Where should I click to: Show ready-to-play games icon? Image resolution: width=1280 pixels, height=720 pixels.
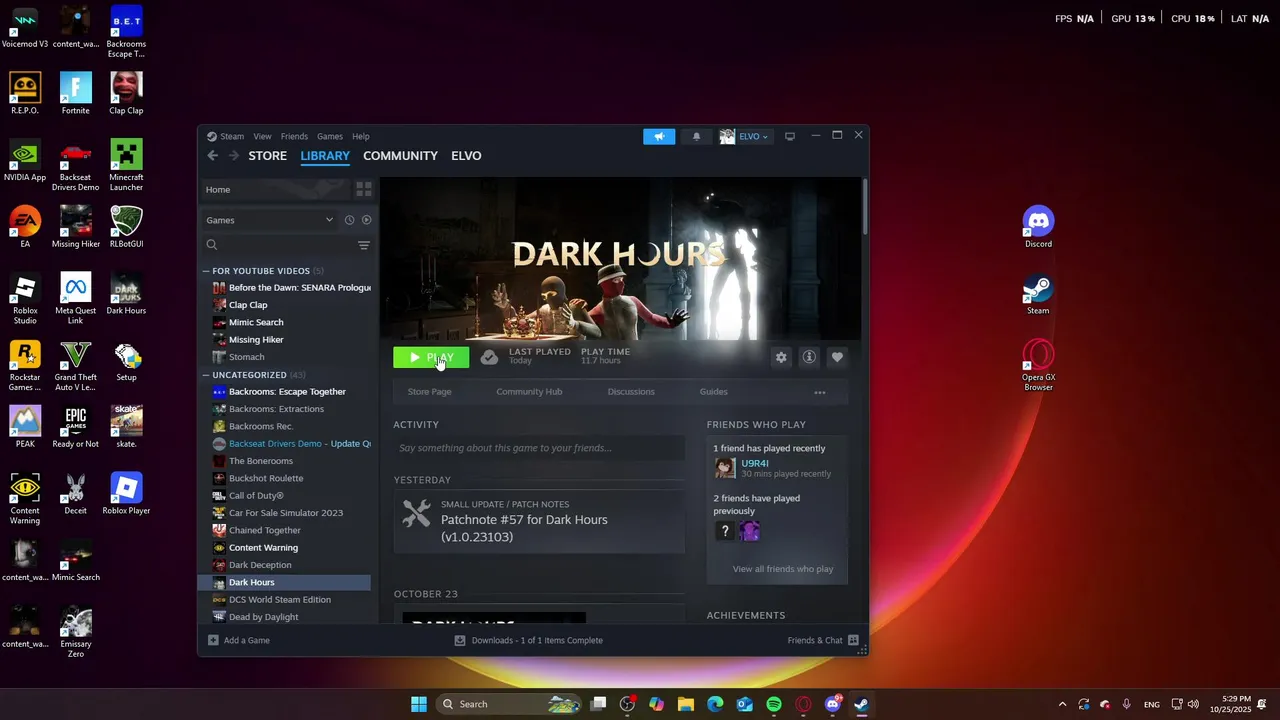366,220
